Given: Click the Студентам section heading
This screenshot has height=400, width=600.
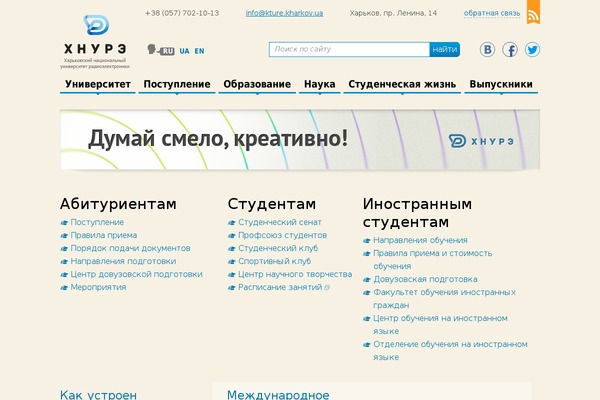Looking at the screenshot, I should (272, 204).
